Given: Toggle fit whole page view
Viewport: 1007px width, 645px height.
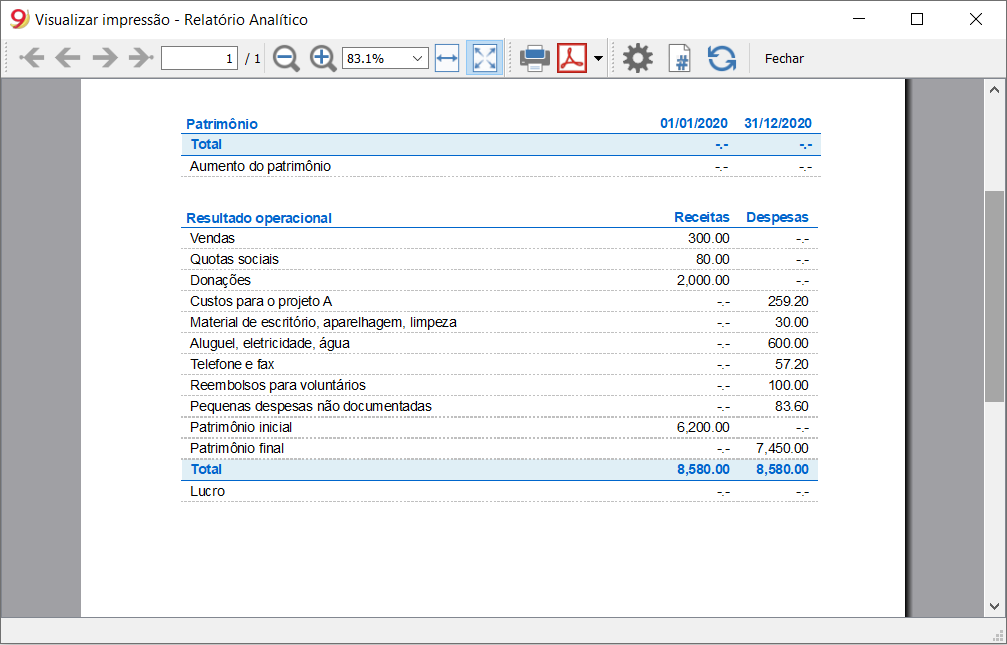Looking at the screenshot, I should point(484,58).
